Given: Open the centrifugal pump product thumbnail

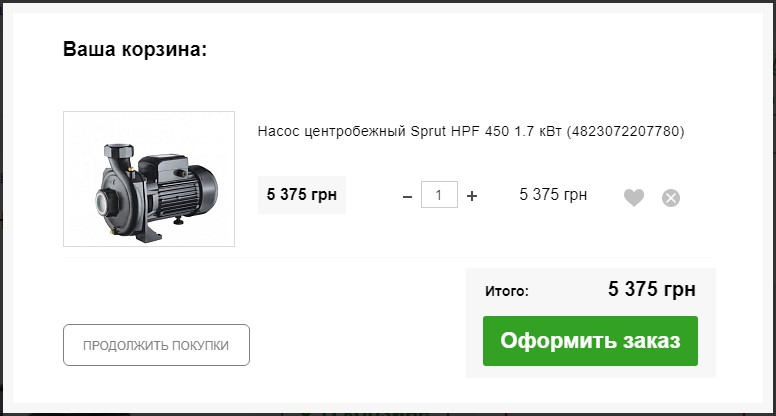Looking at the screenshot, I should (x=149, y=179).
